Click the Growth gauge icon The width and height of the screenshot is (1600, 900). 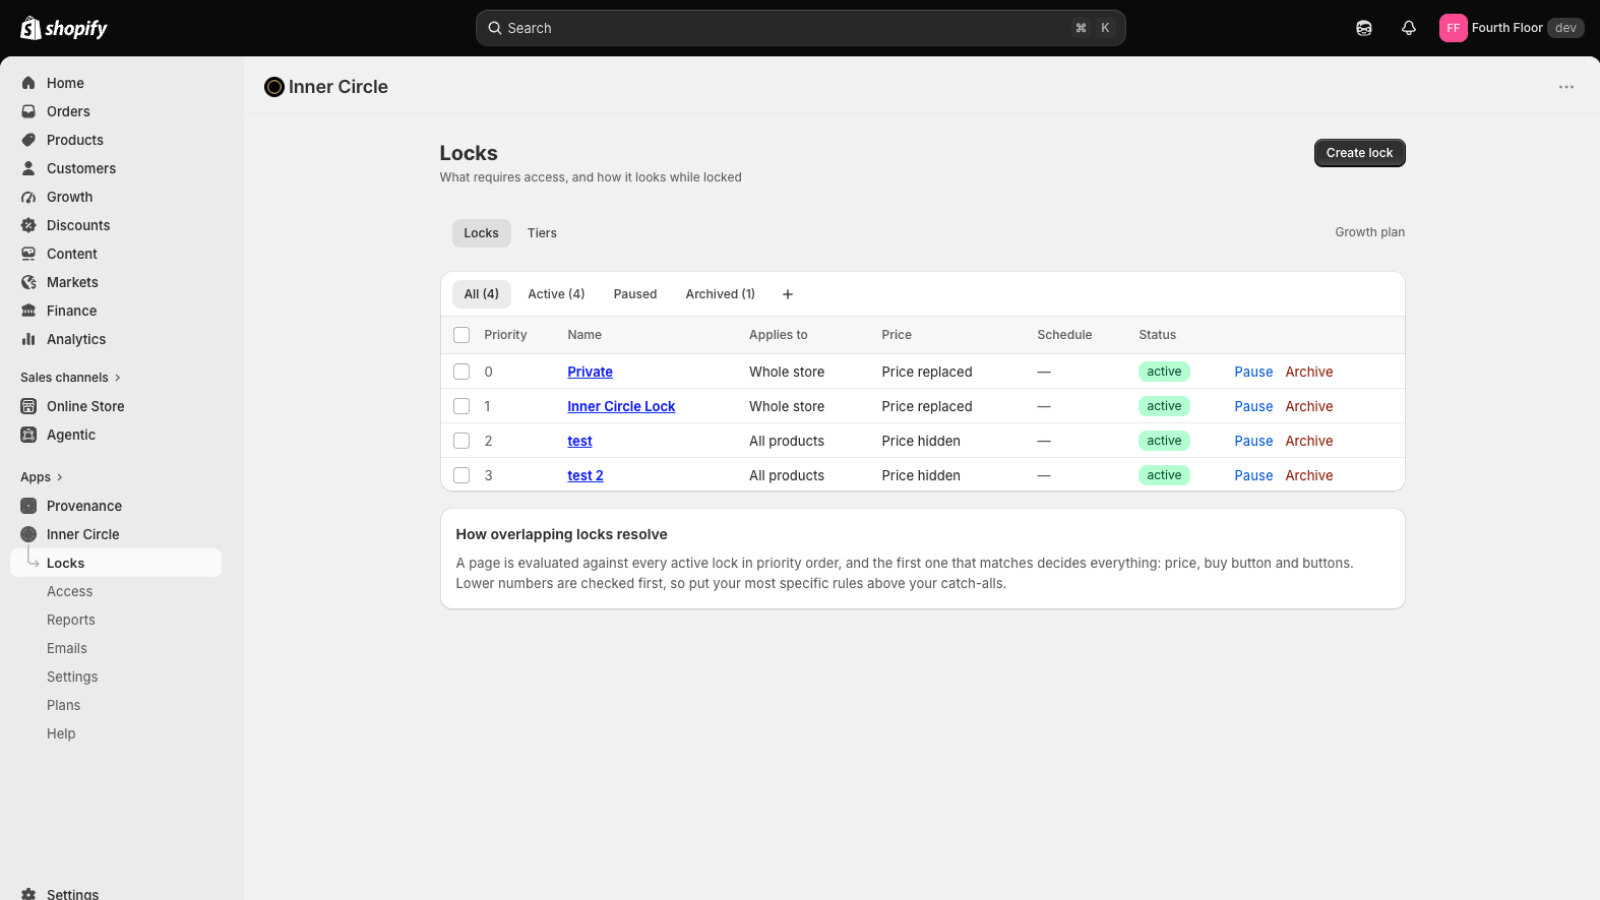[x=29, y=197]
